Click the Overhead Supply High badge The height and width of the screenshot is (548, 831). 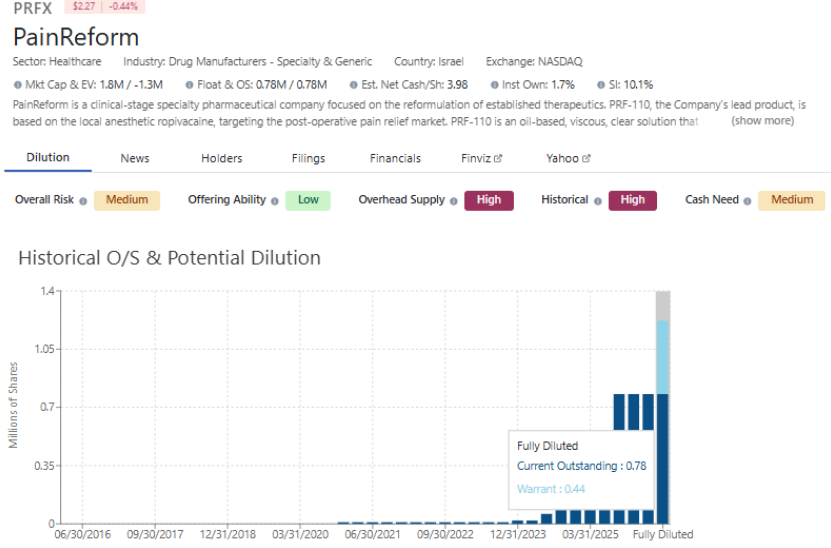(x=489, y=200)
